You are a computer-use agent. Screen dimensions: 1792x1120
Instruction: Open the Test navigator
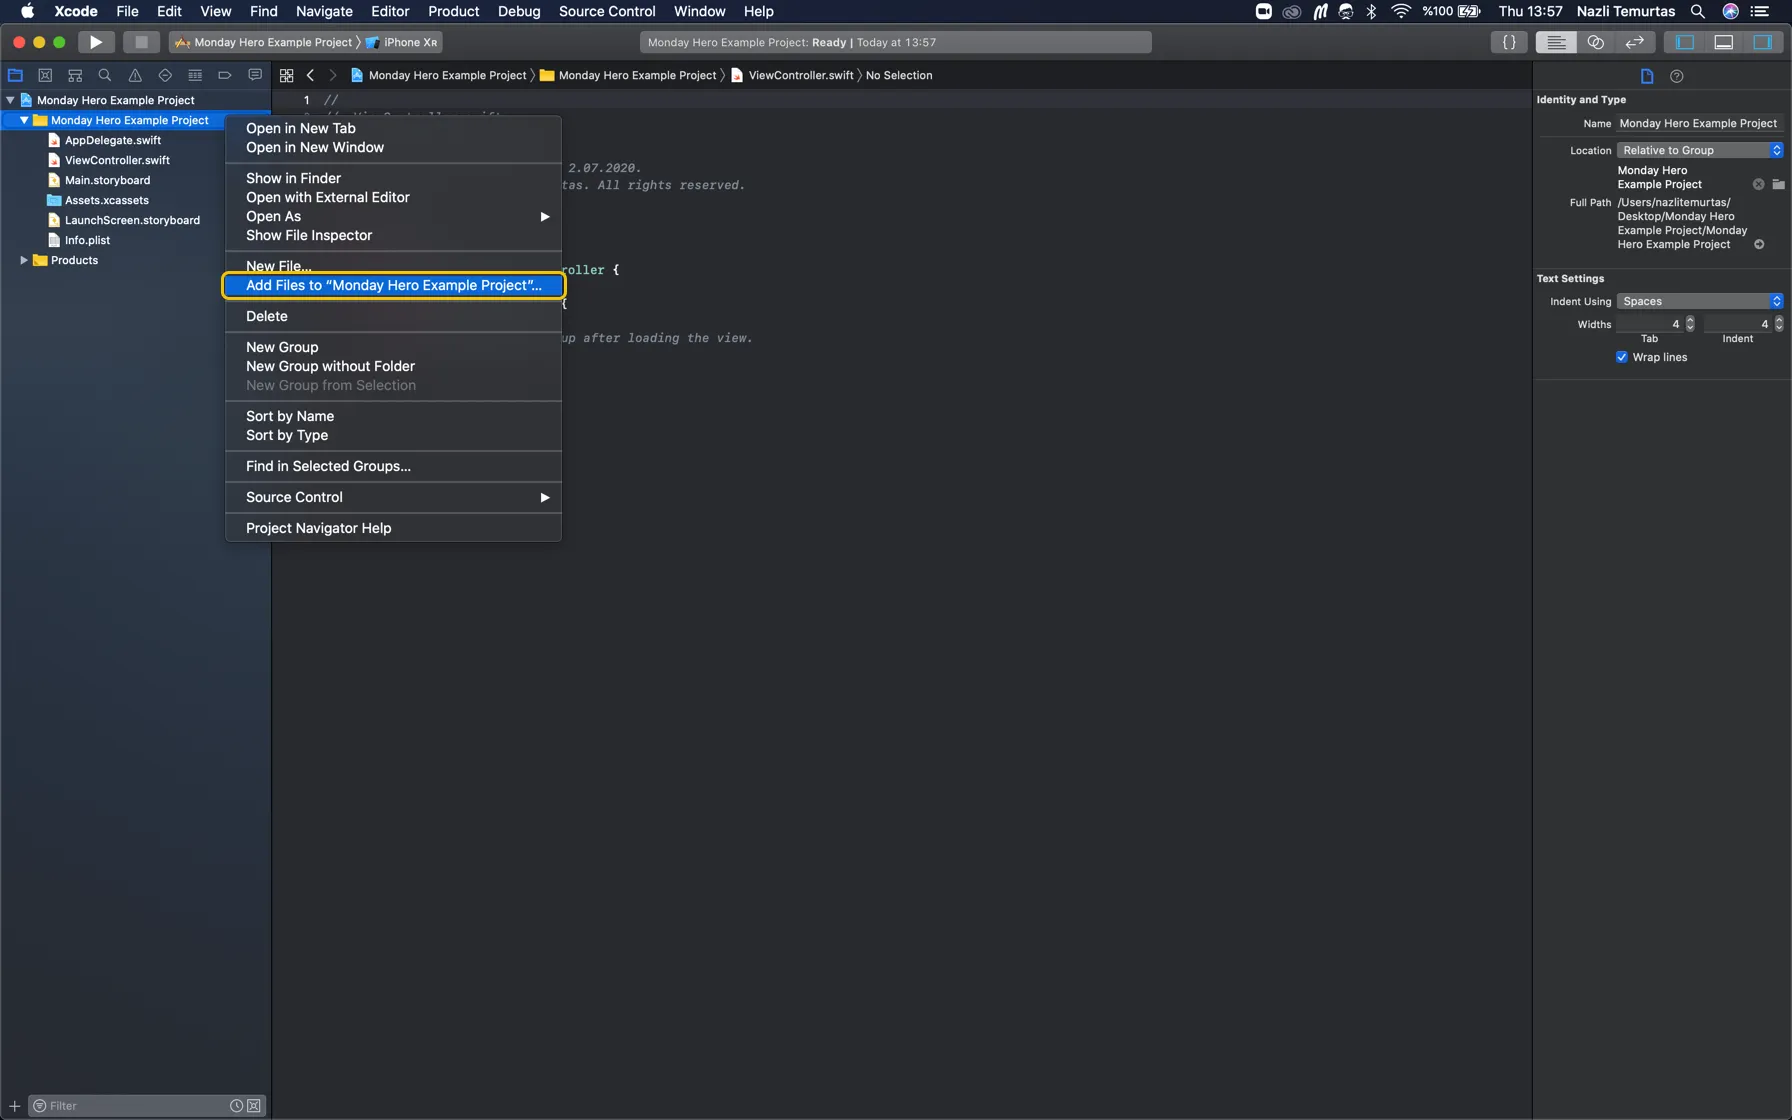point(165,75)
